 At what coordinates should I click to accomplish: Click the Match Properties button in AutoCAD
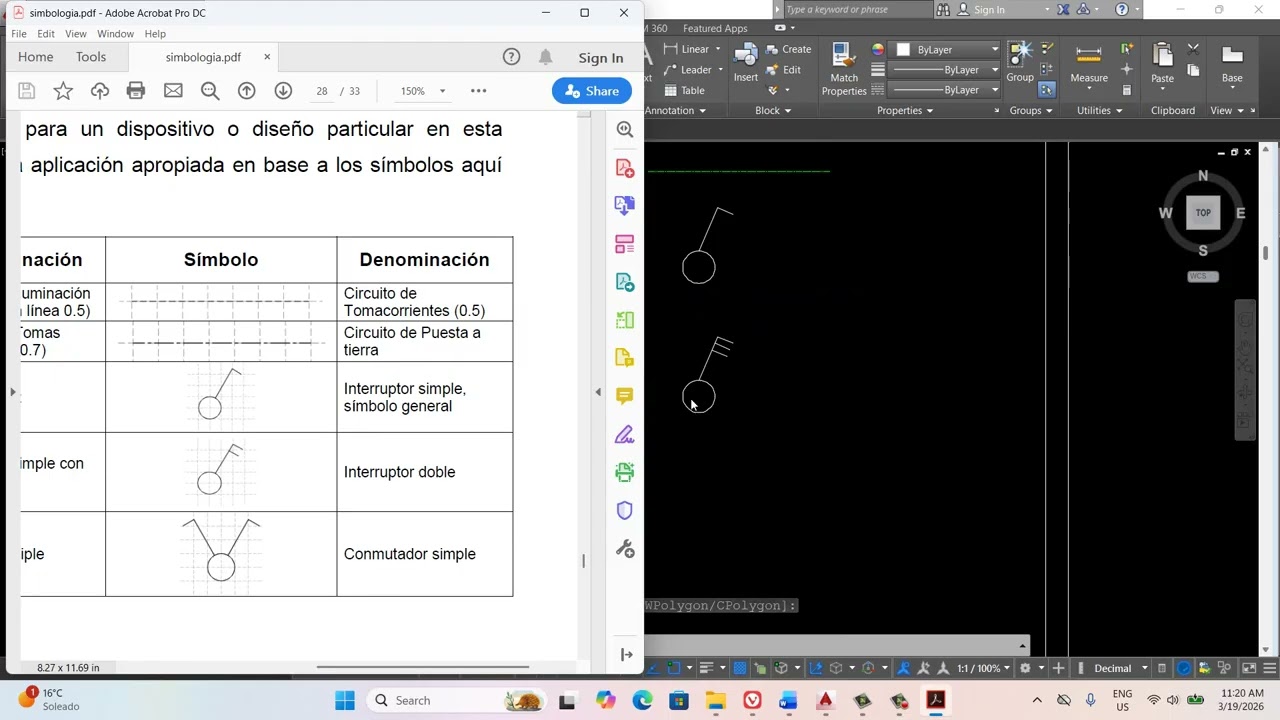click(x=844, y=68)
